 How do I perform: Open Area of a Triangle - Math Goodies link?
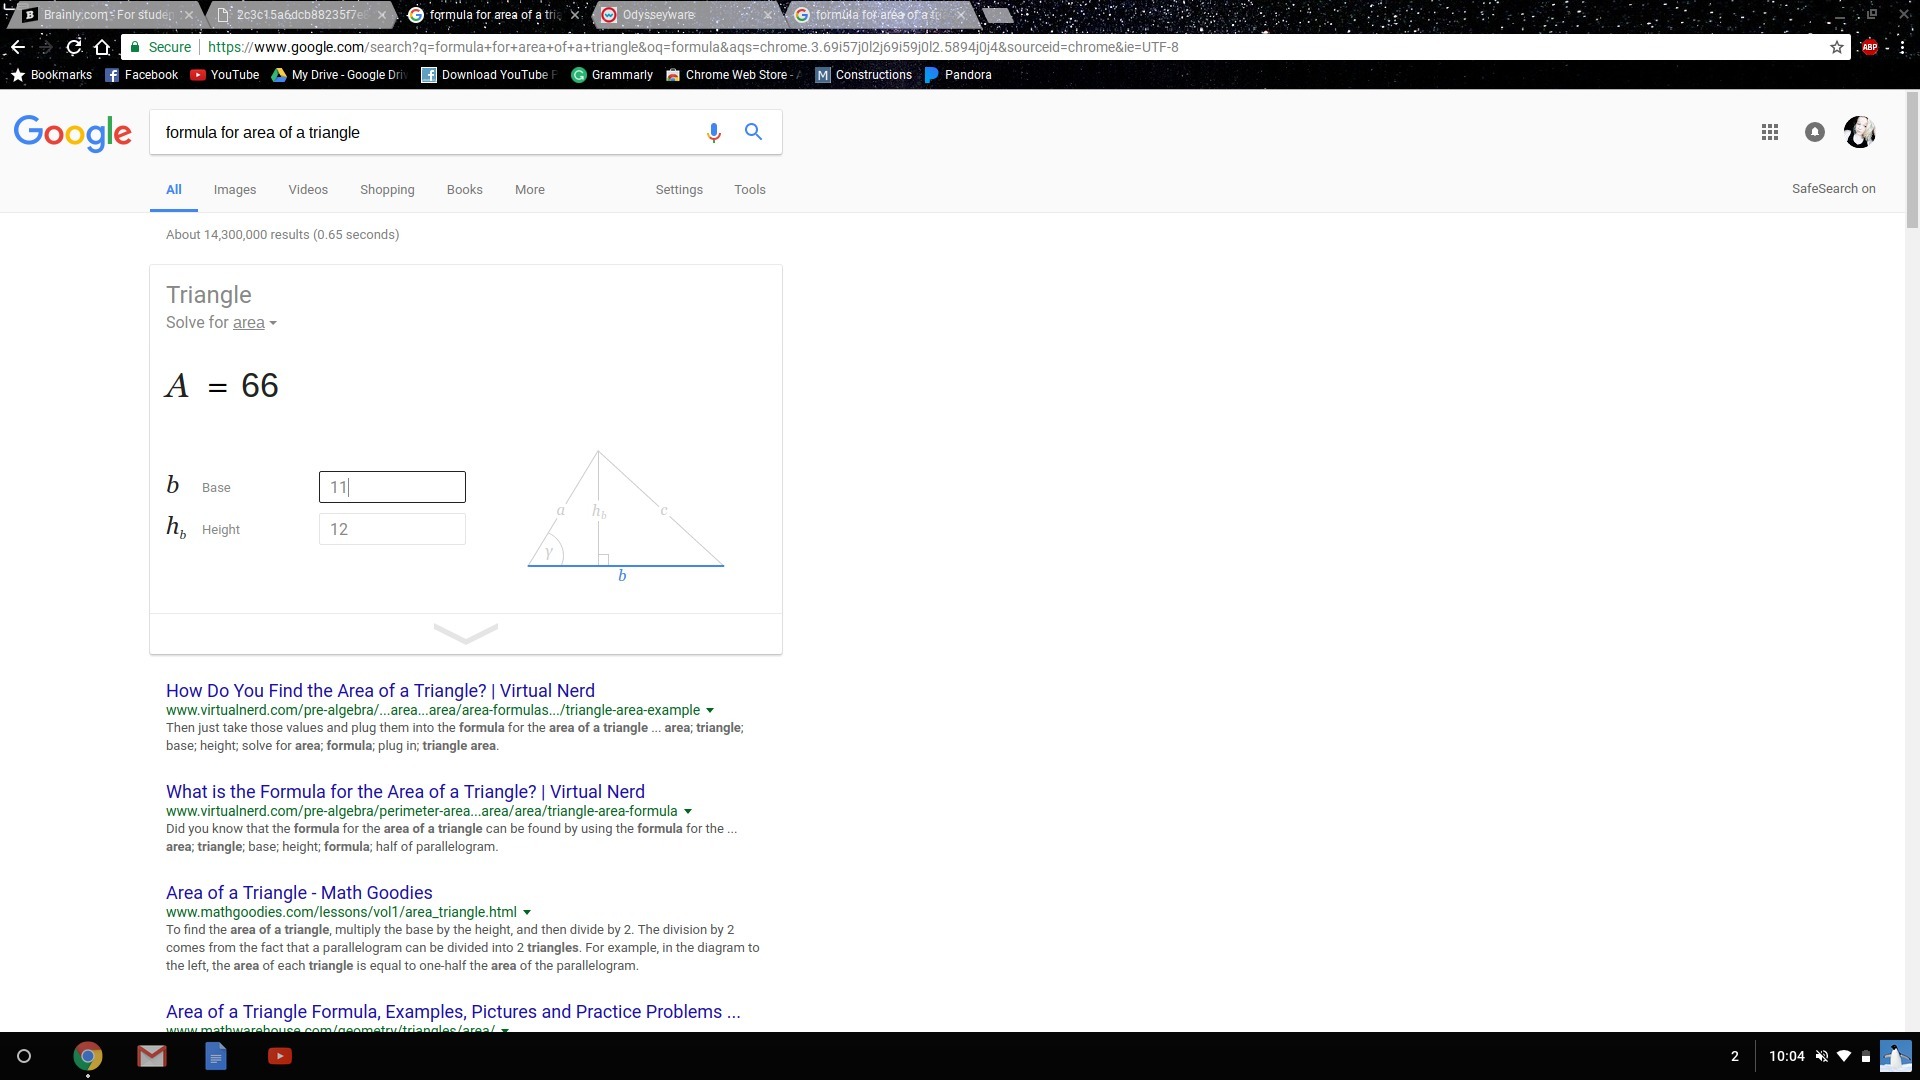[299, 893]
